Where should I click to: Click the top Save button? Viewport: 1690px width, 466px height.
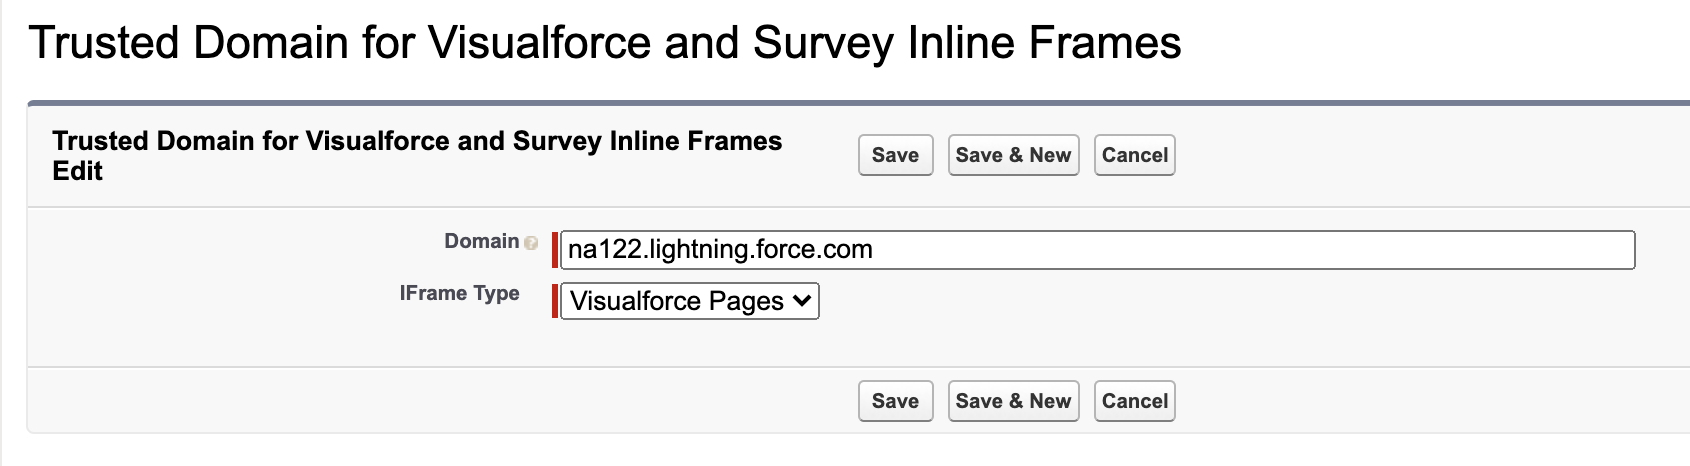[895, 155]
